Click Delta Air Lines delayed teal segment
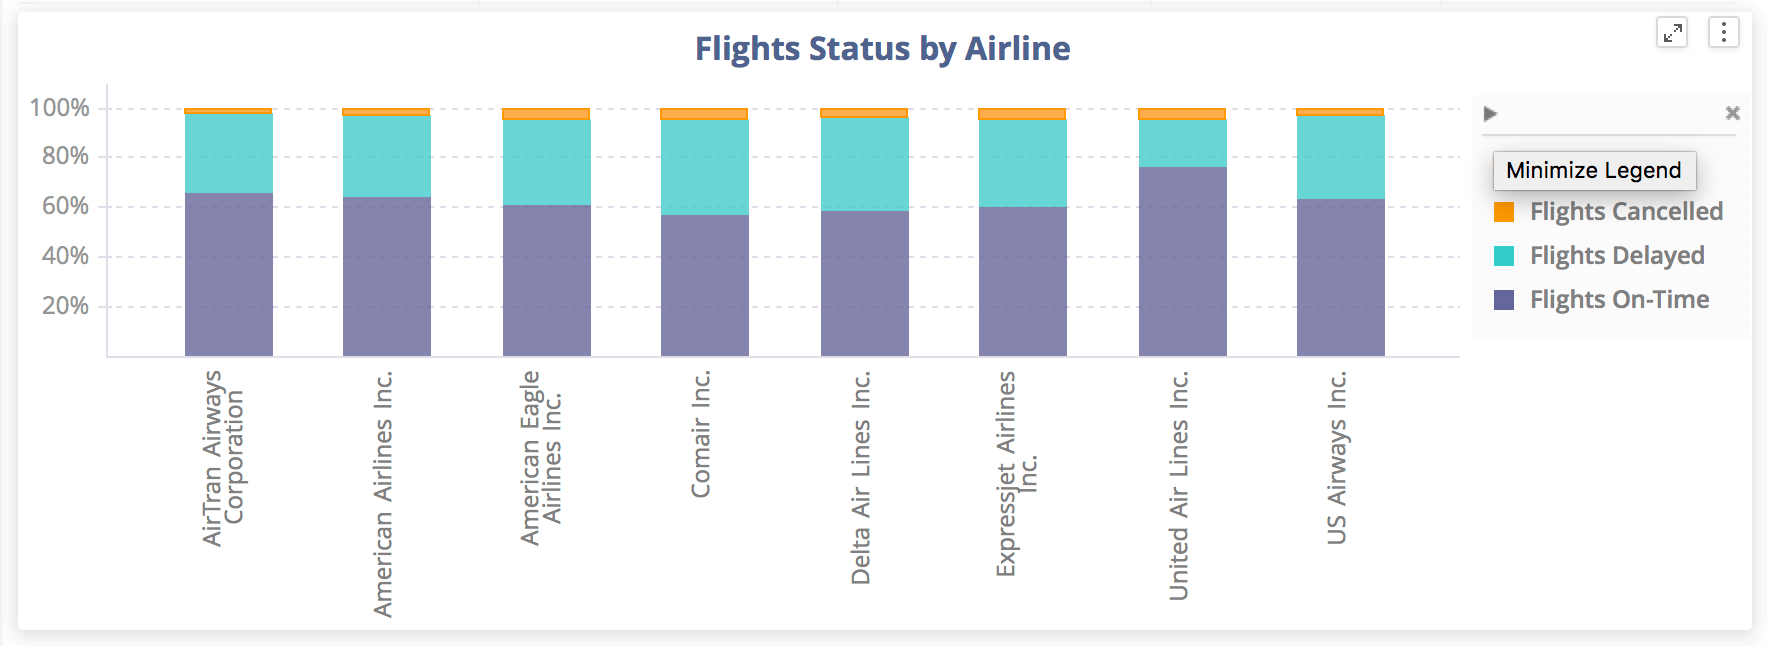 point(865,164)
